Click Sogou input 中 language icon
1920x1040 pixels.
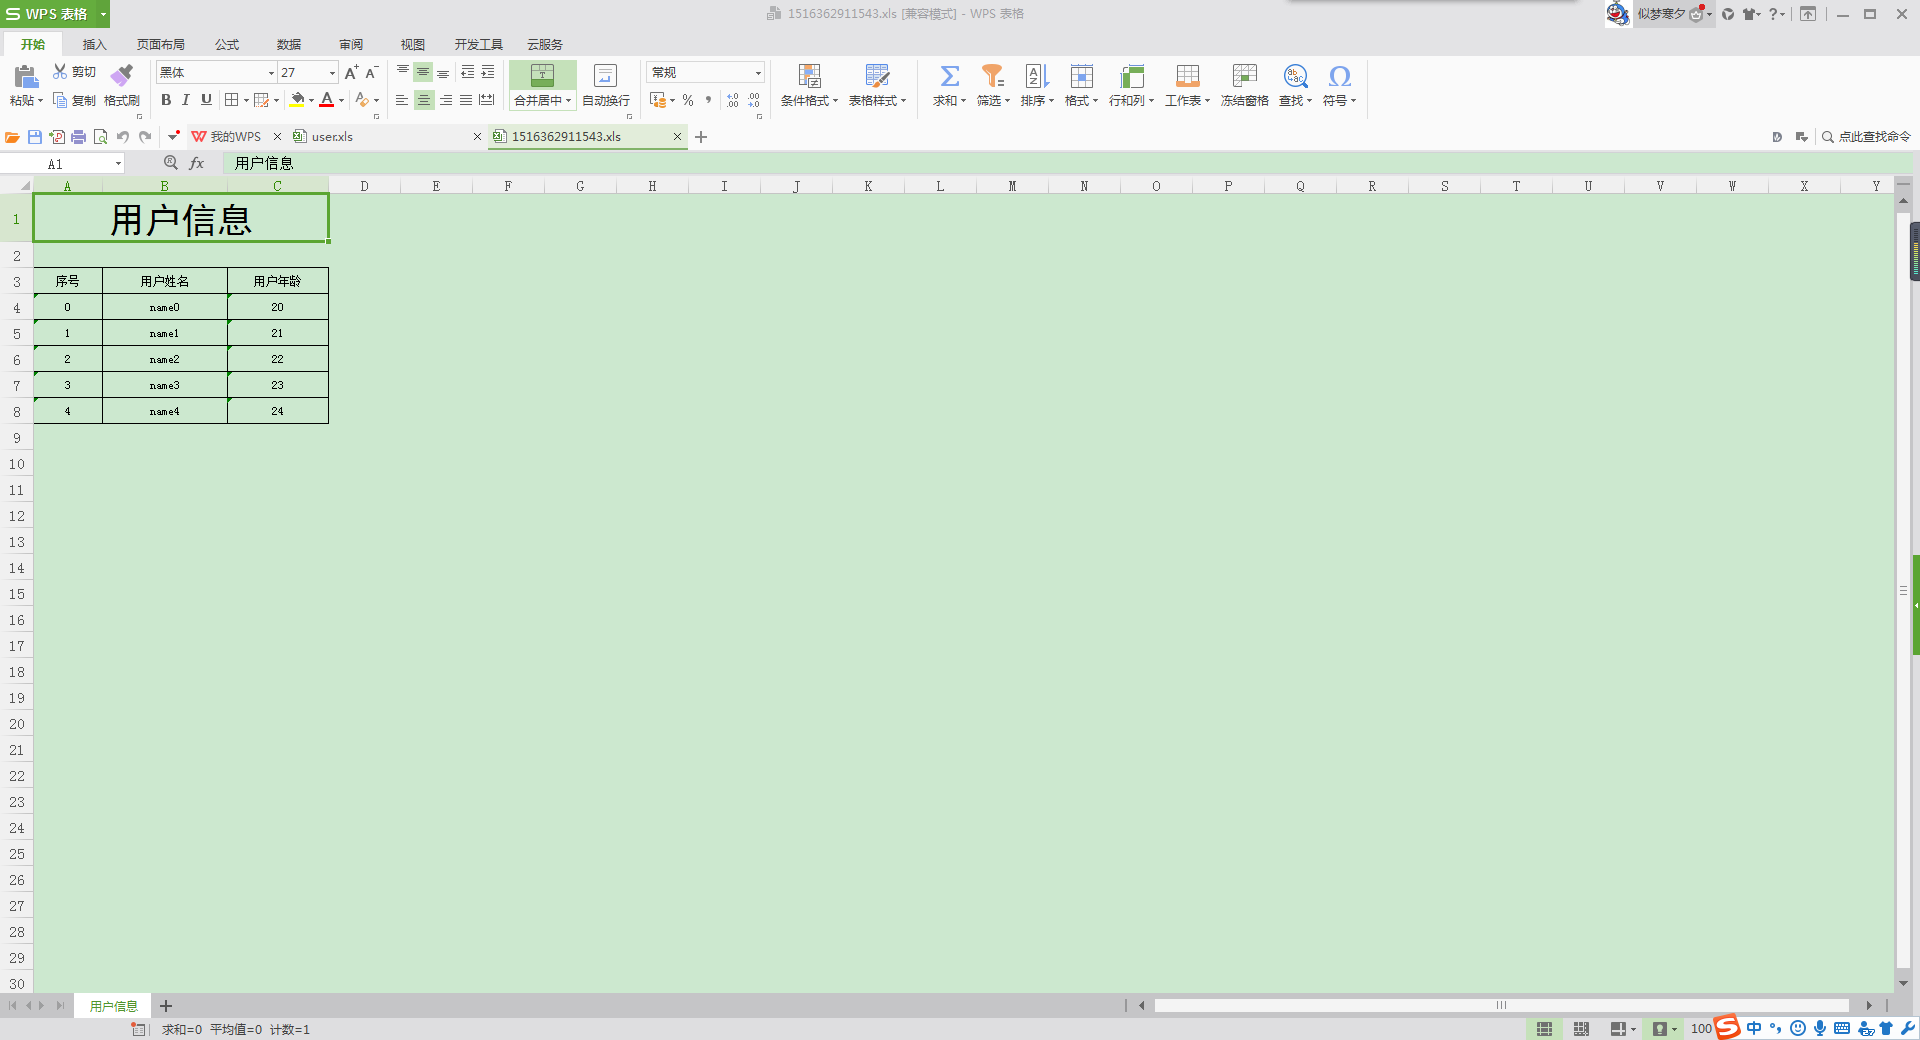(1754, 1028)
